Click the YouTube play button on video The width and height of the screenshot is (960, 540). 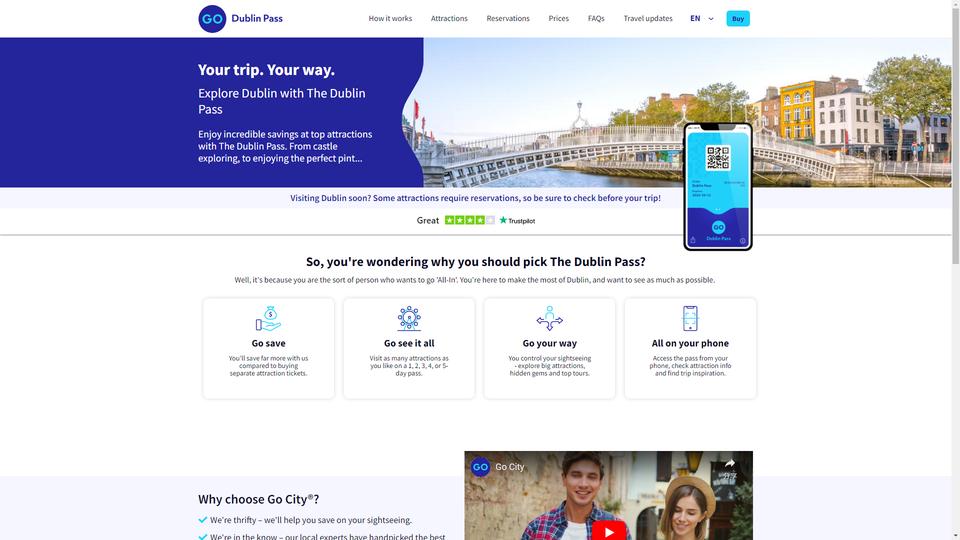pos(609,531)
